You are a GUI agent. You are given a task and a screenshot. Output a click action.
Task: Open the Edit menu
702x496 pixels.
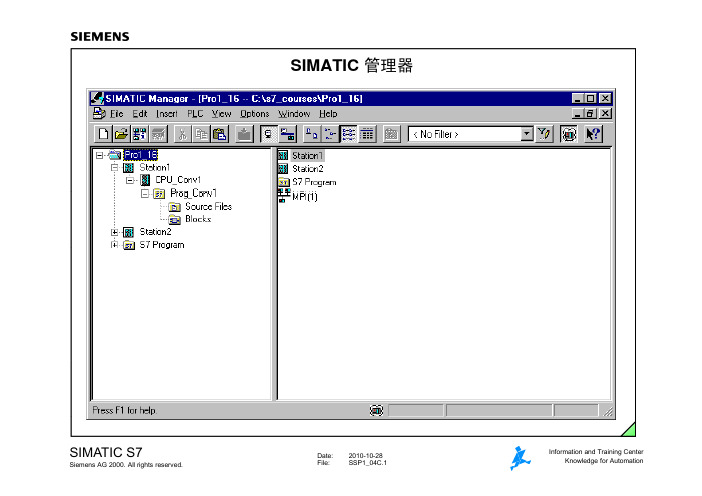(140, 114)
